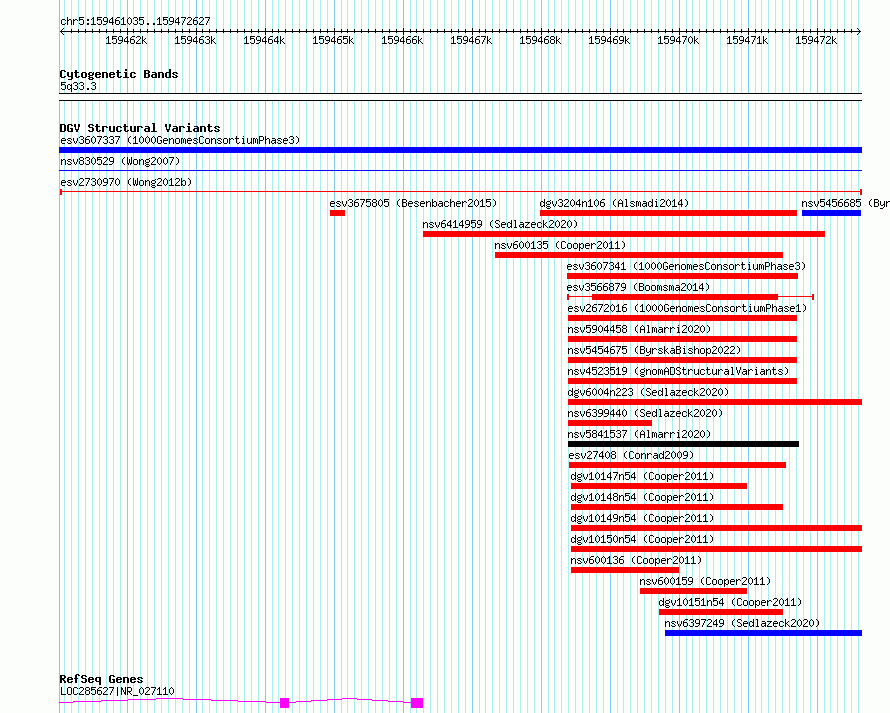890x713 pixels.
Task: Open nsv600136 (Cooper2011) label
Action: click(x=636, y=560)
